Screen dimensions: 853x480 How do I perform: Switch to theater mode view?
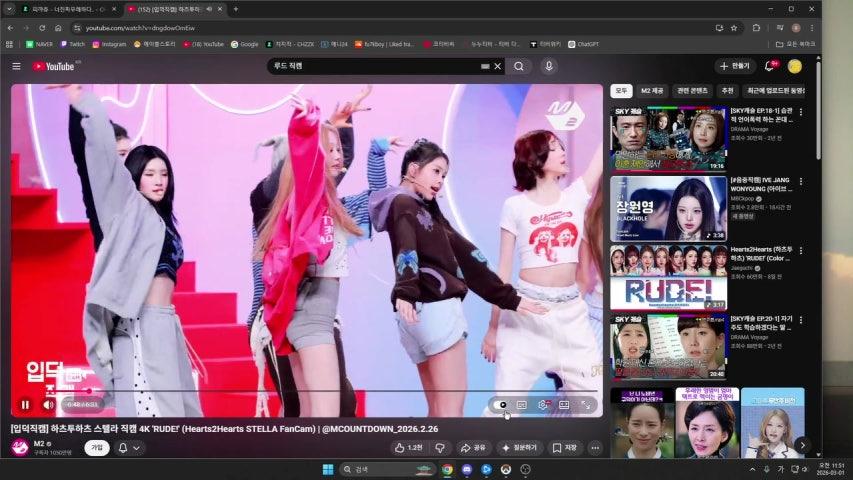[x=564, y=405]
